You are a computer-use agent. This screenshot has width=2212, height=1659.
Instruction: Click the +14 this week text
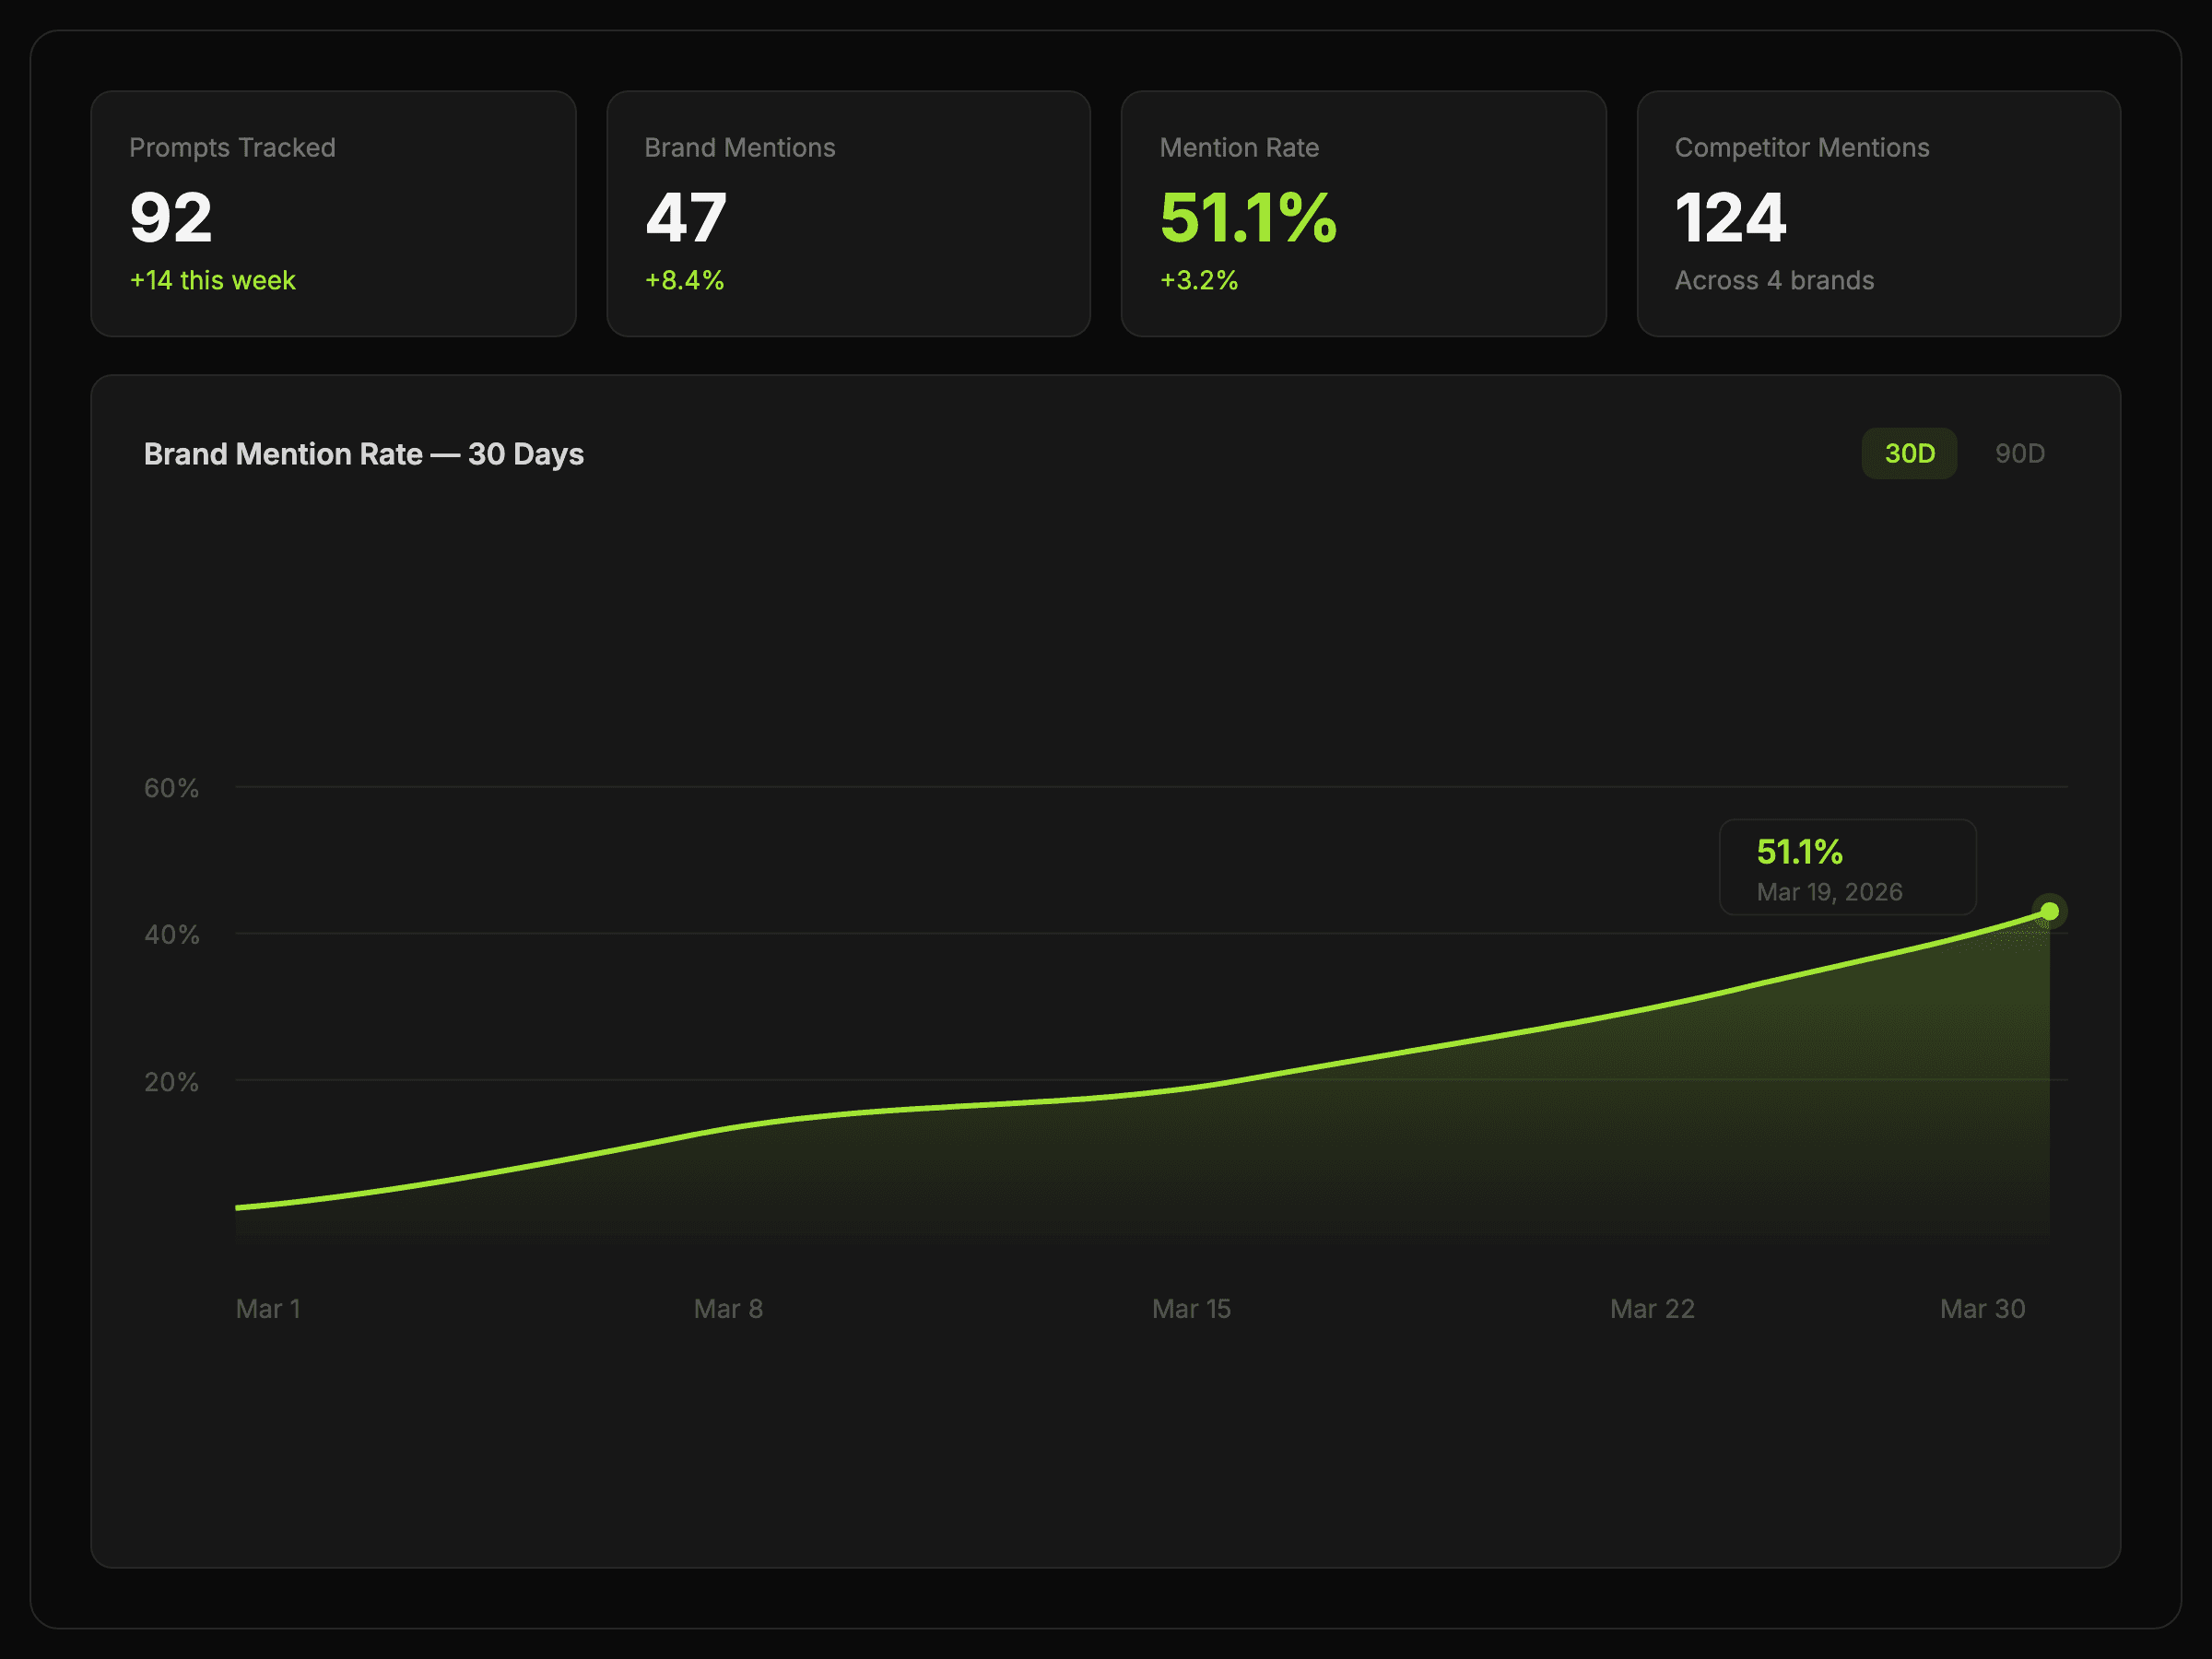coord(212,281)
